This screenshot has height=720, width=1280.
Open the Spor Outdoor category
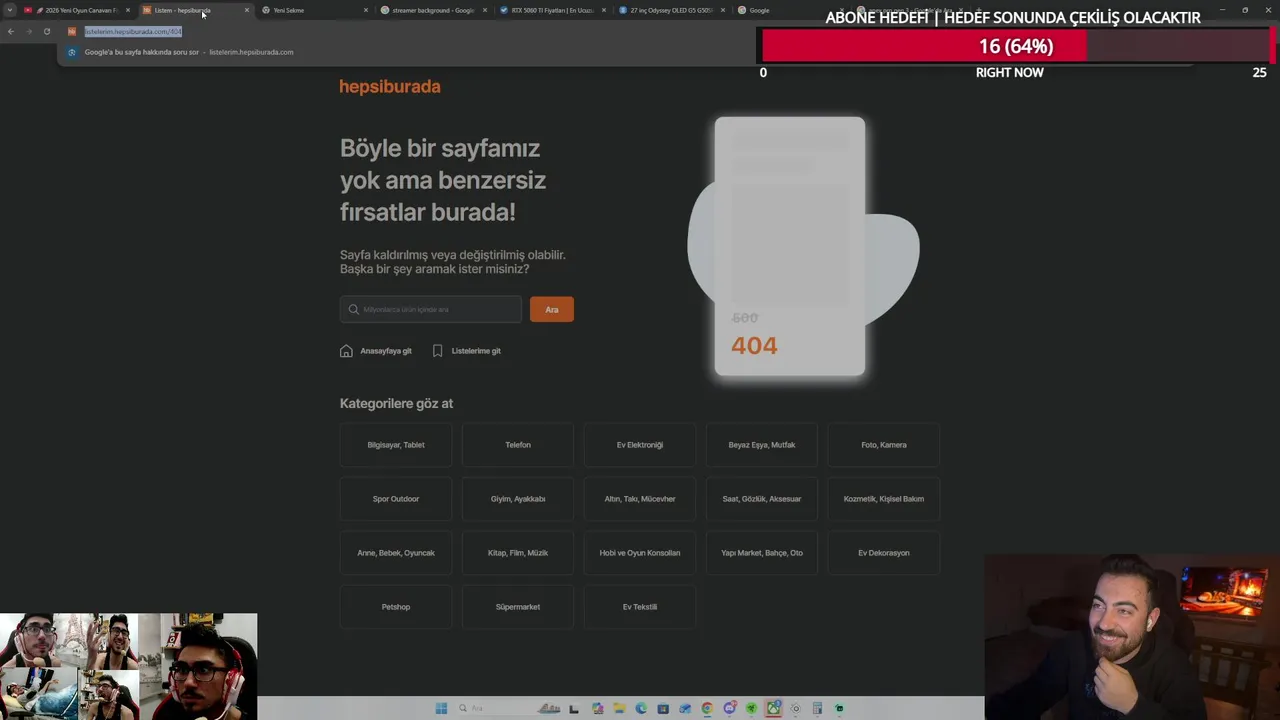(396, 499)
